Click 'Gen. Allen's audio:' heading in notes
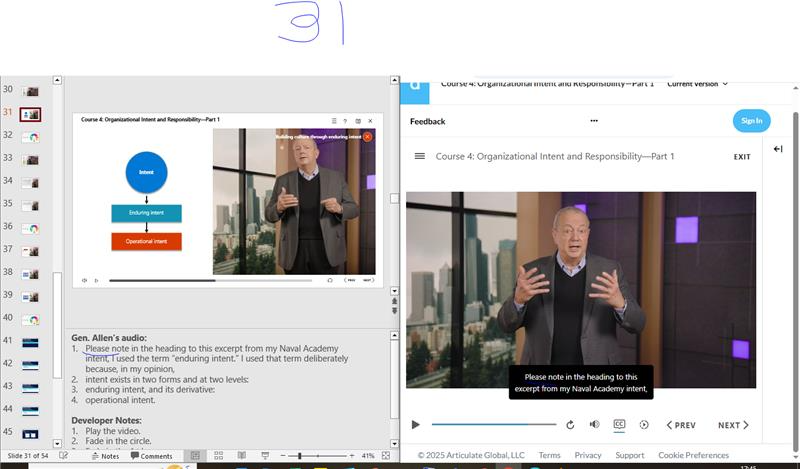 [x=109, y=338]
